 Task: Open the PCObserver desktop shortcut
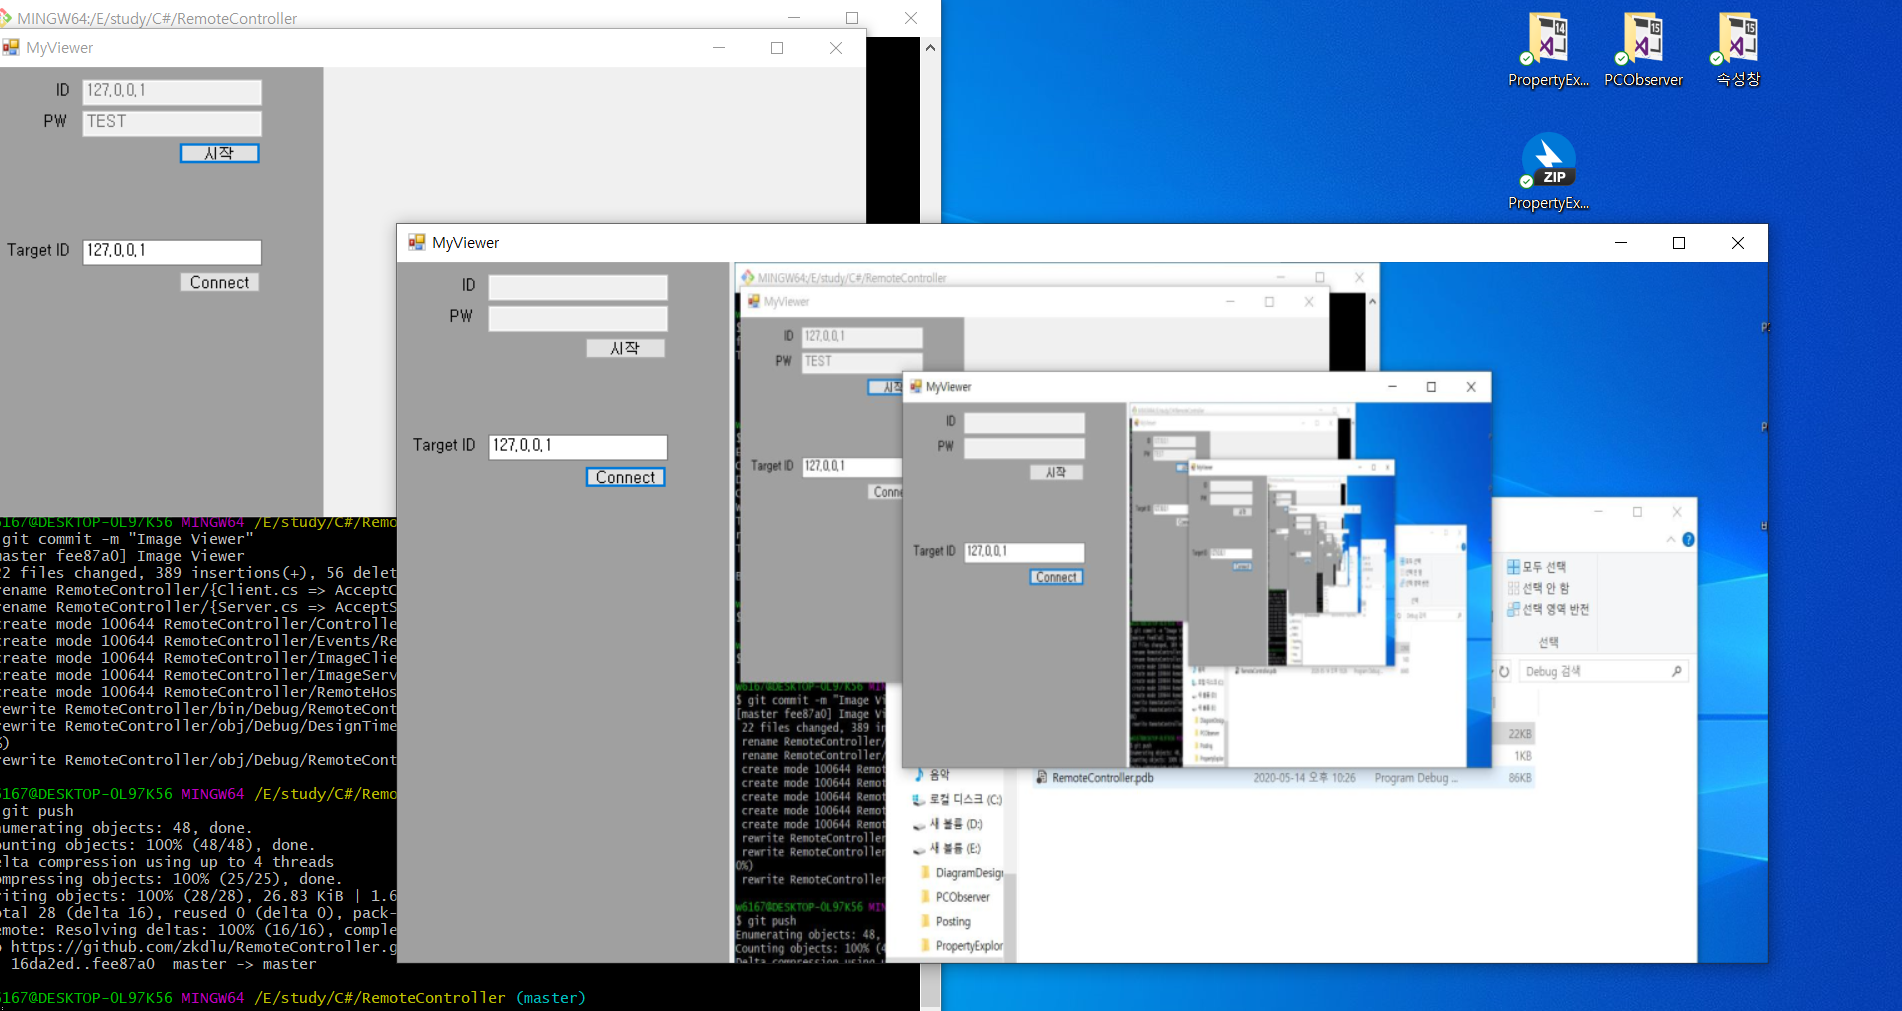(x=1642, y=50)
